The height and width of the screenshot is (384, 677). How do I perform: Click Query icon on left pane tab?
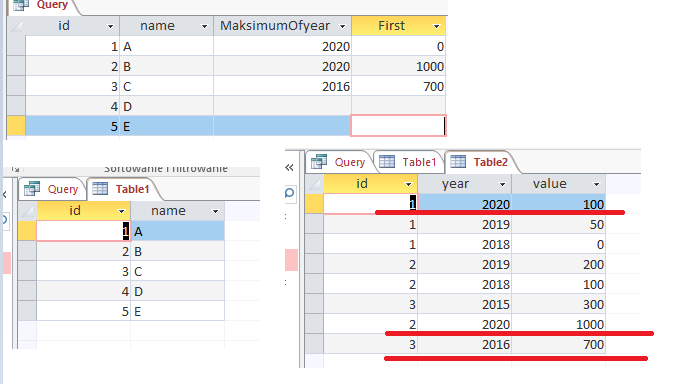click(x=32, y=189)
